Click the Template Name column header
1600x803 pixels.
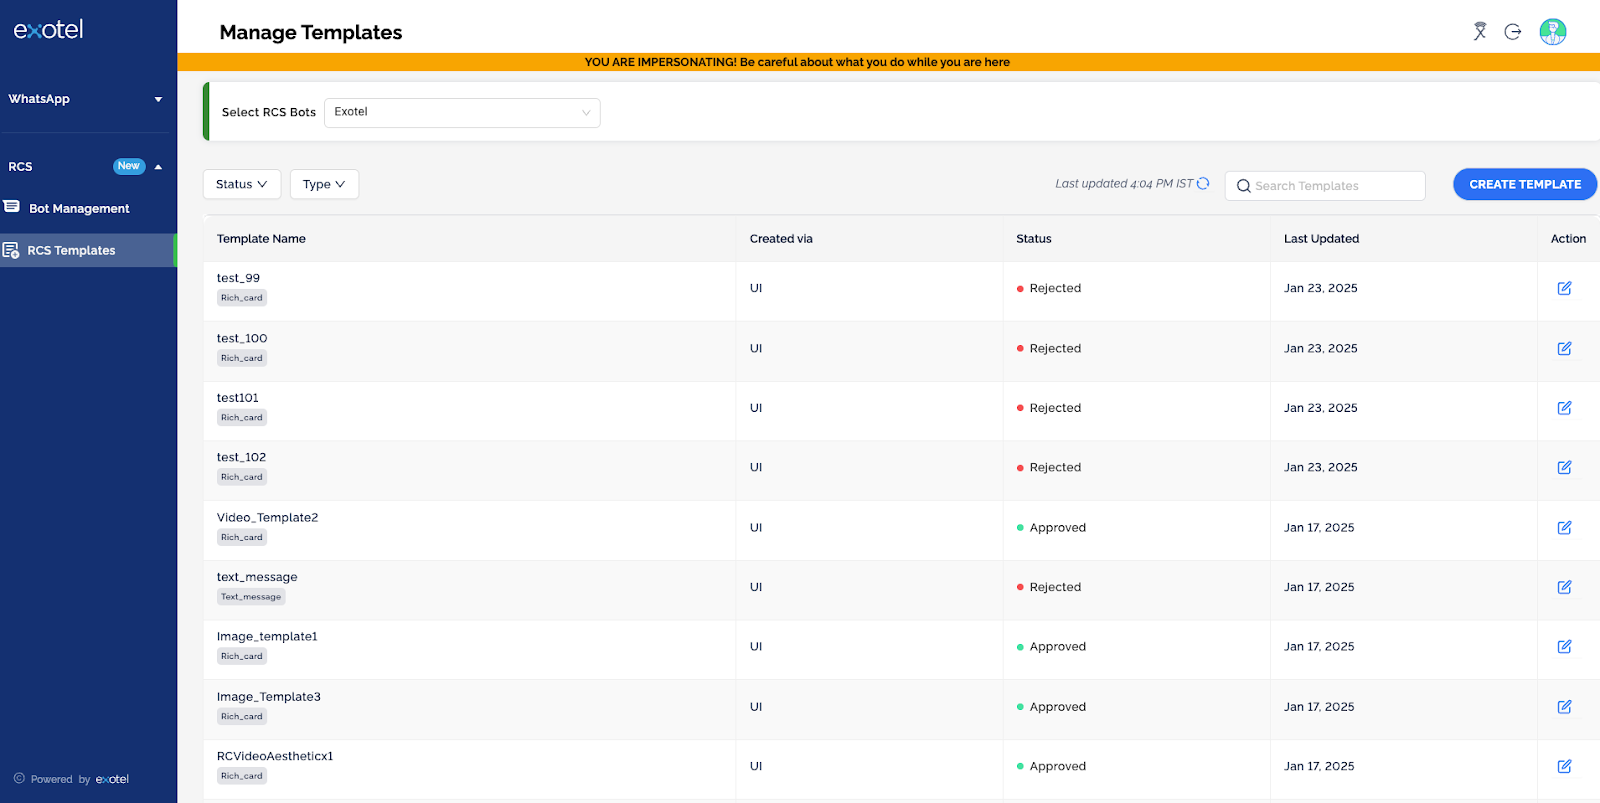pos(261,239)
